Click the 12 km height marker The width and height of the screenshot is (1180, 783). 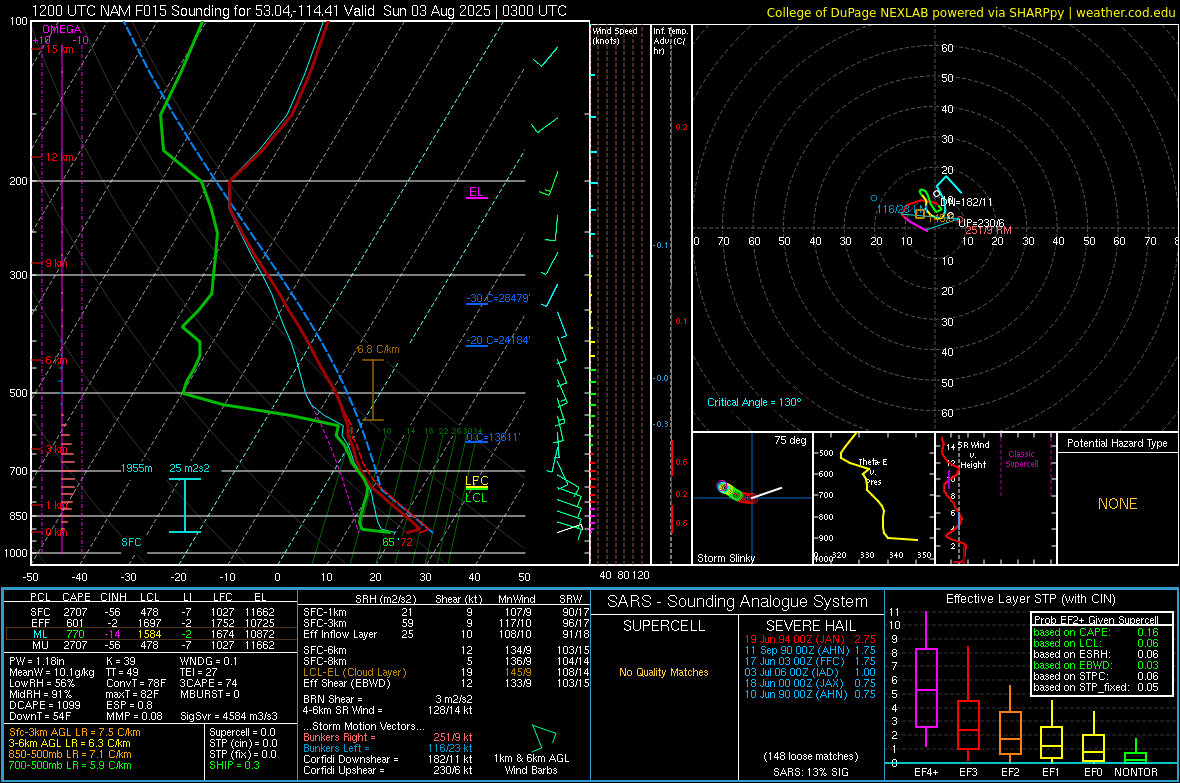tap(60, 157)
